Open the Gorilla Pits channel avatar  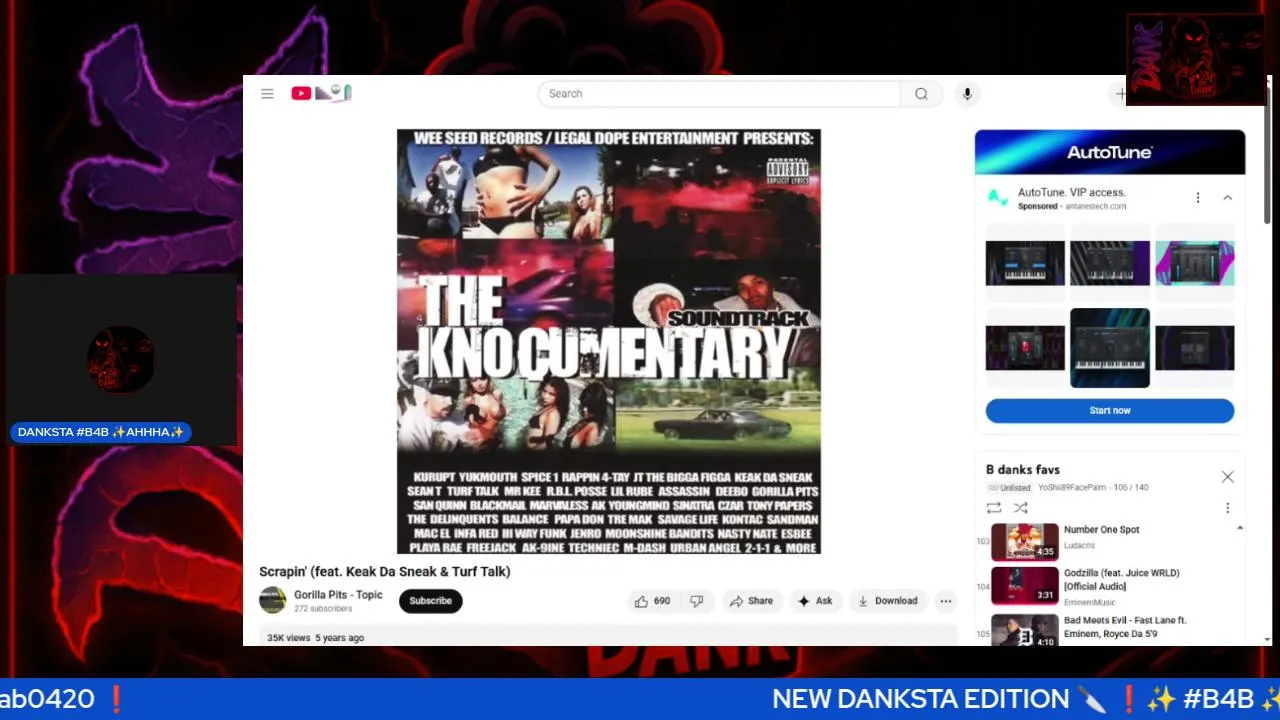(x=273, y=600)
